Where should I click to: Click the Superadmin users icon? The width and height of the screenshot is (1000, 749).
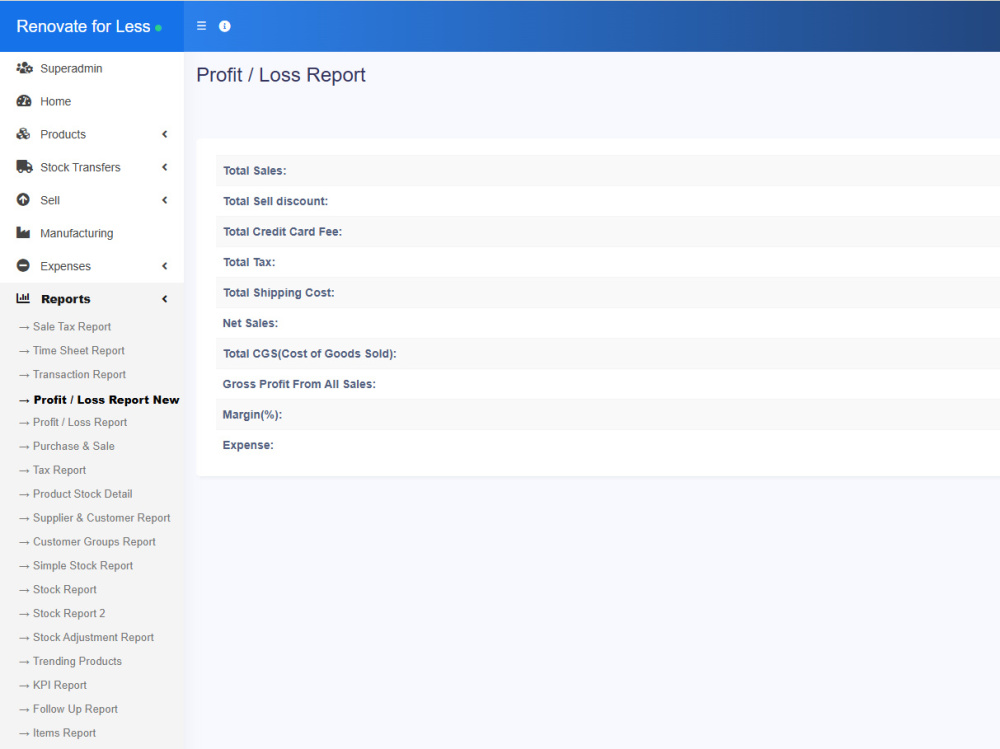pyautogui.click(x=24, y=68)
